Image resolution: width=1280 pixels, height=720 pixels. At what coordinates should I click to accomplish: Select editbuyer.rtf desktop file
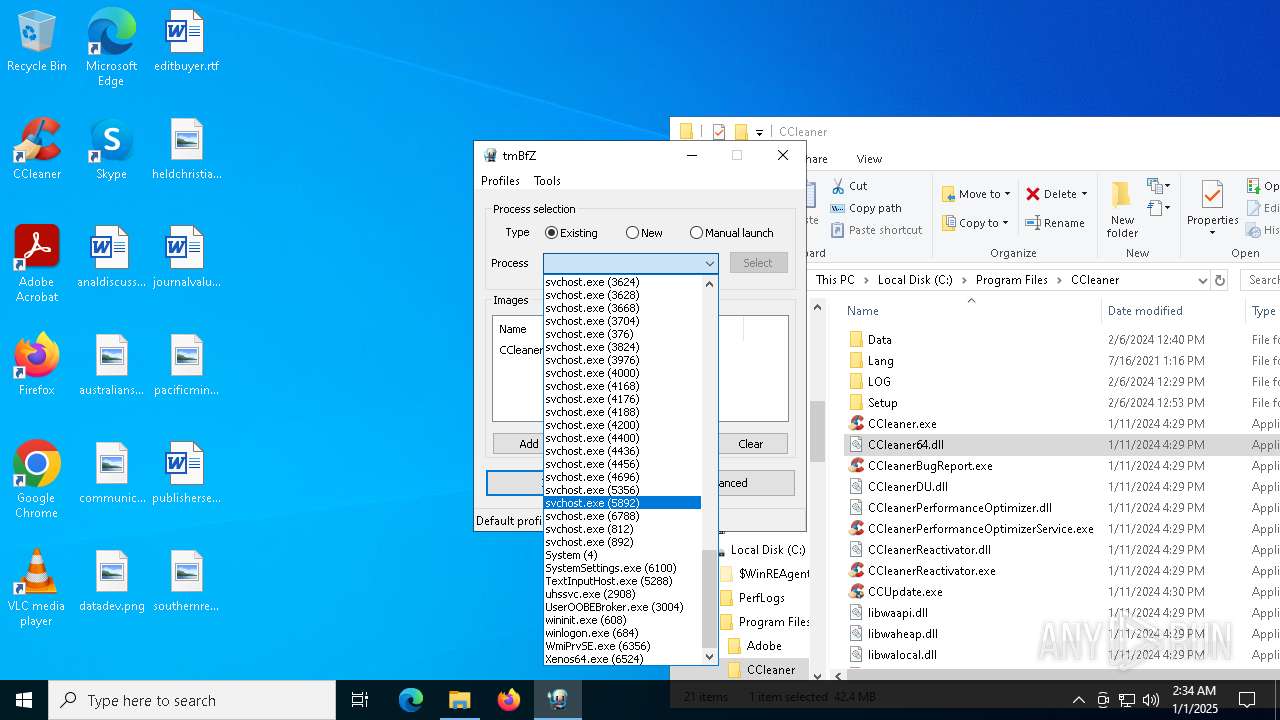coord(186,42)
